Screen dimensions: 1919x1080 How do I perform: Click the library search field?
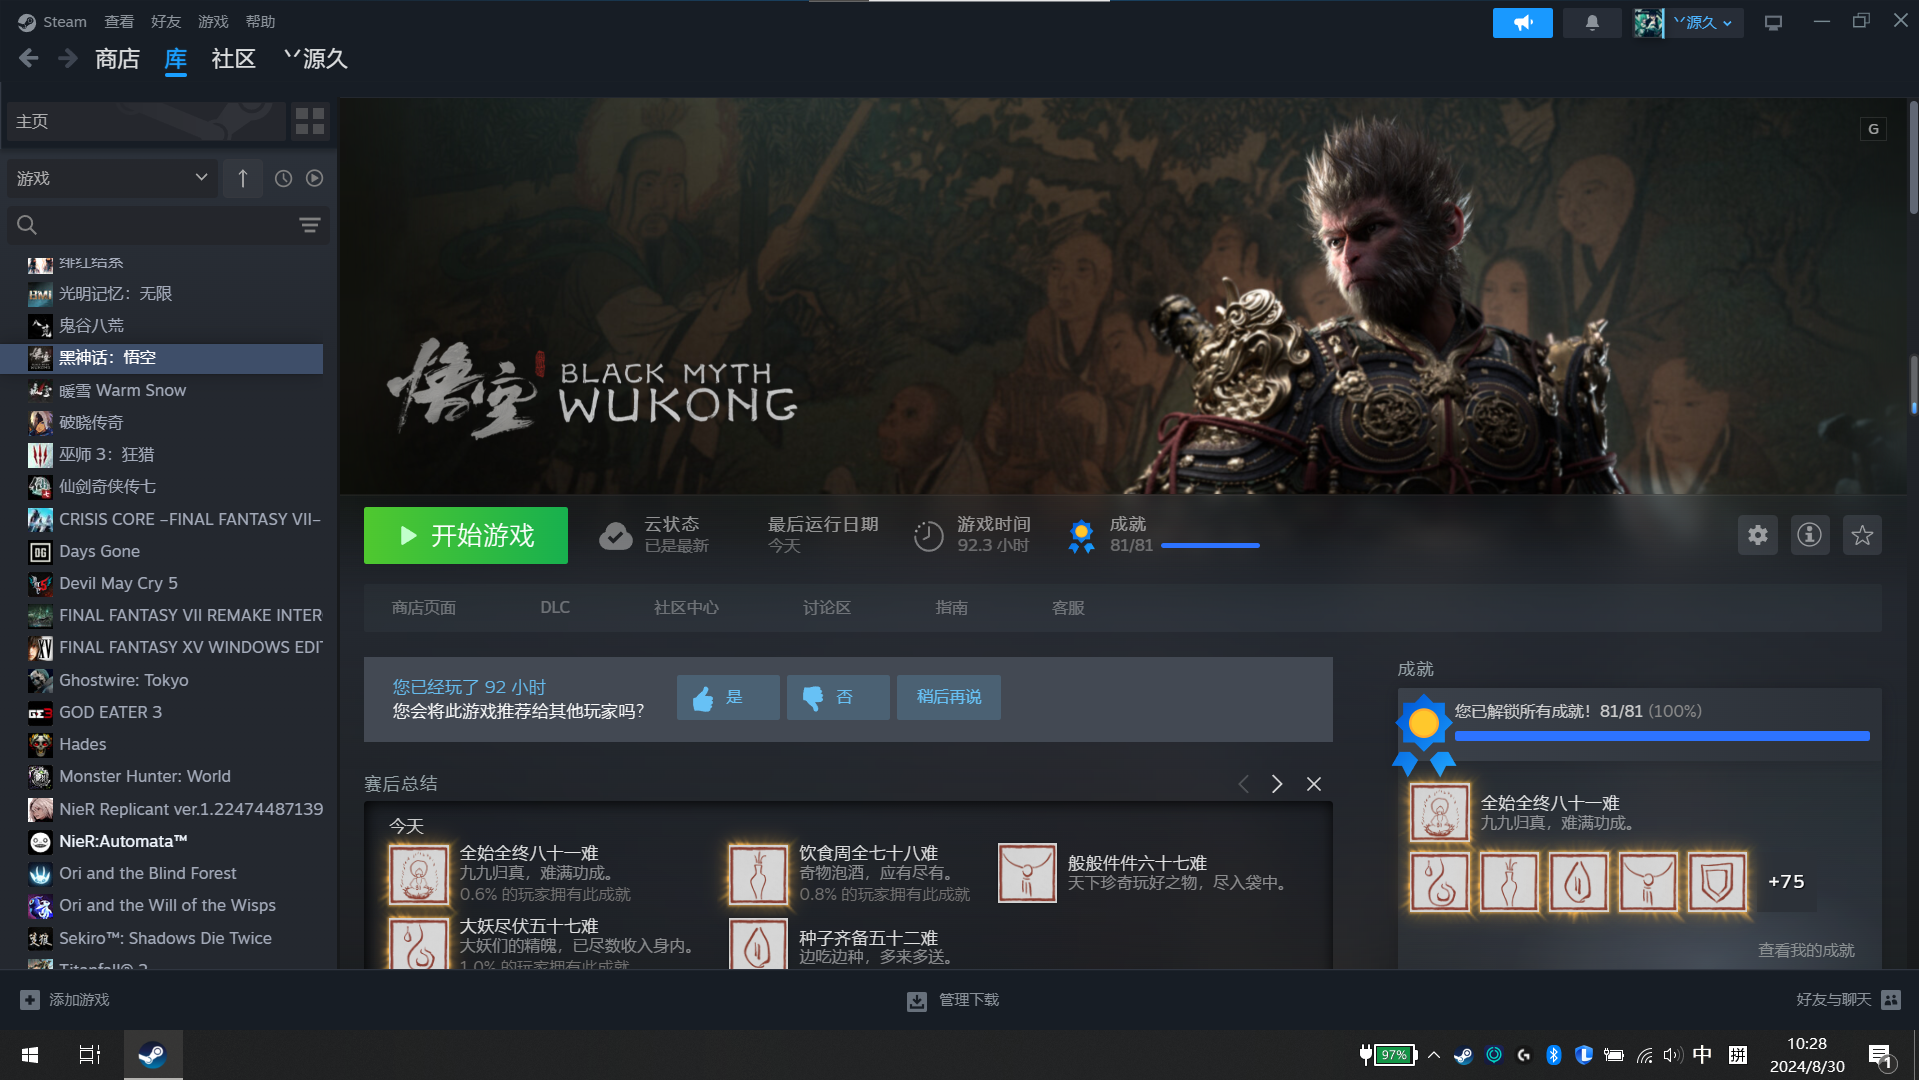coord(168,225)
